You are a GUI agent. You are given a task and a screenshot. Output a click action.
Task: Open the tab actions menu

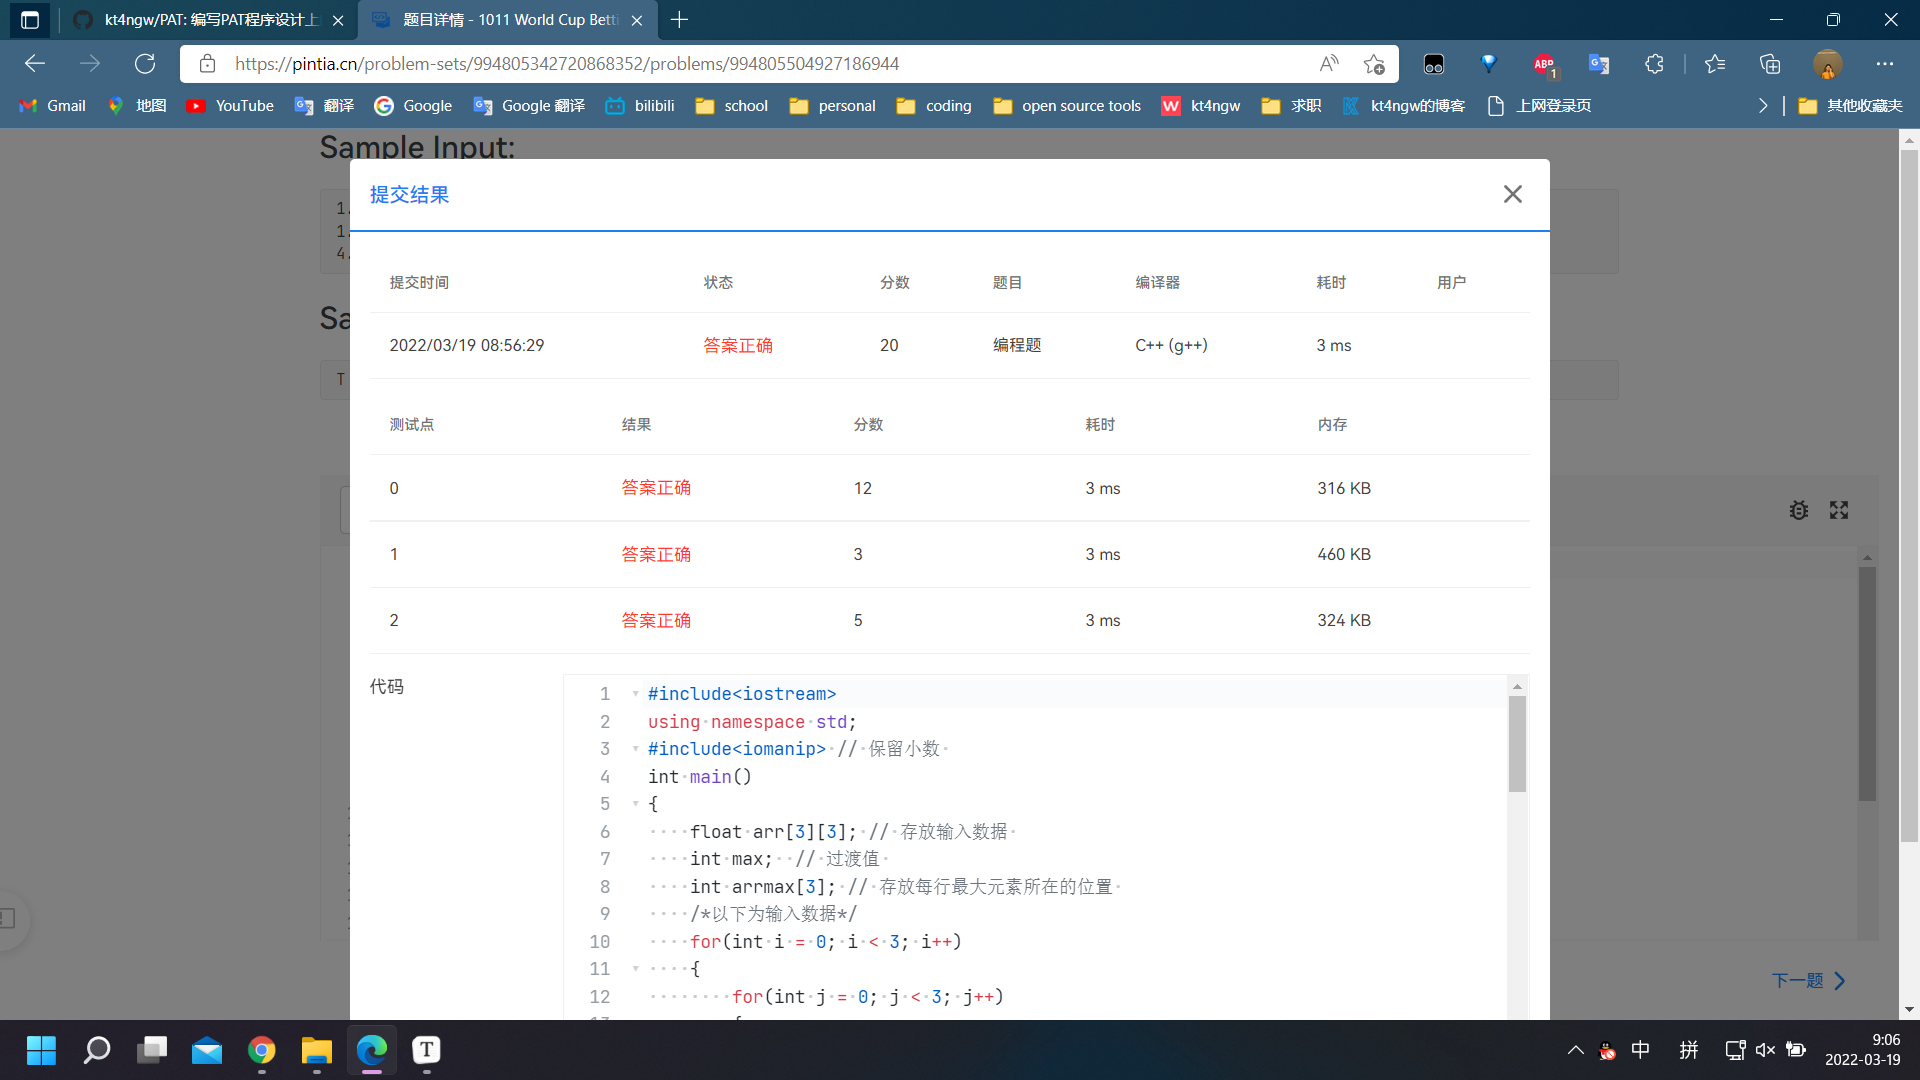(29, 20)
